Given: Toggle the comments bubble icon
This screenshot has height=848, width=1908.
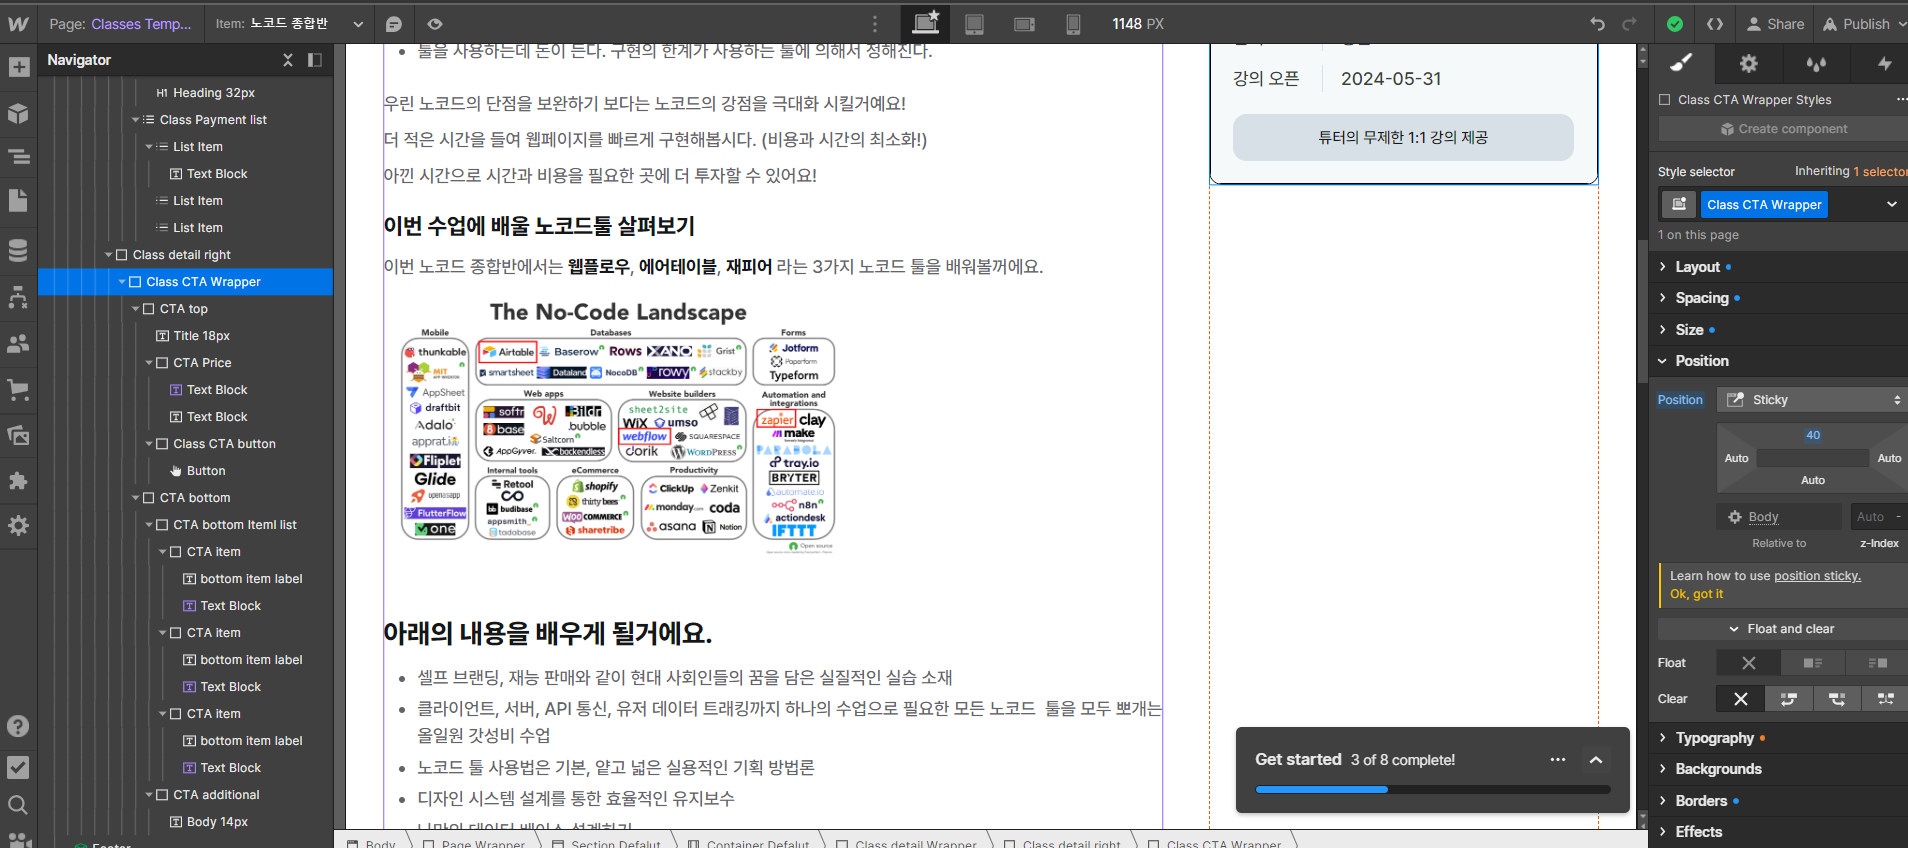Looking at the screenshot, I should pyautogui.click(x=394, y=24).
